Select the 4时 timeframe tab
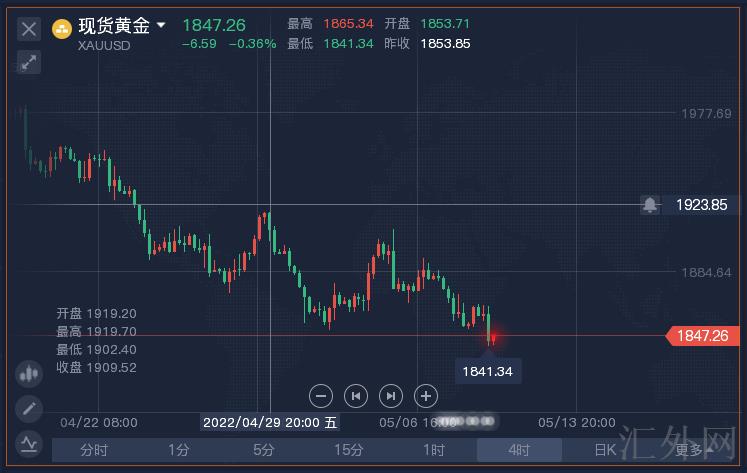 [x=519, y=450]
